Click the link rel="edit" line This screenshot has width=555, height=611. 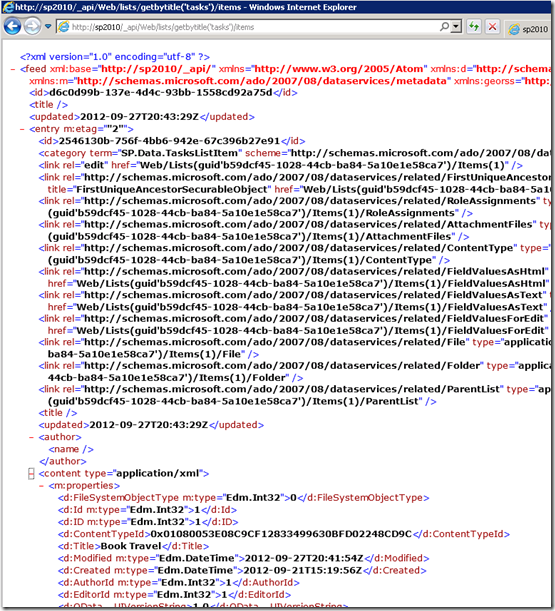pos(281,165)
